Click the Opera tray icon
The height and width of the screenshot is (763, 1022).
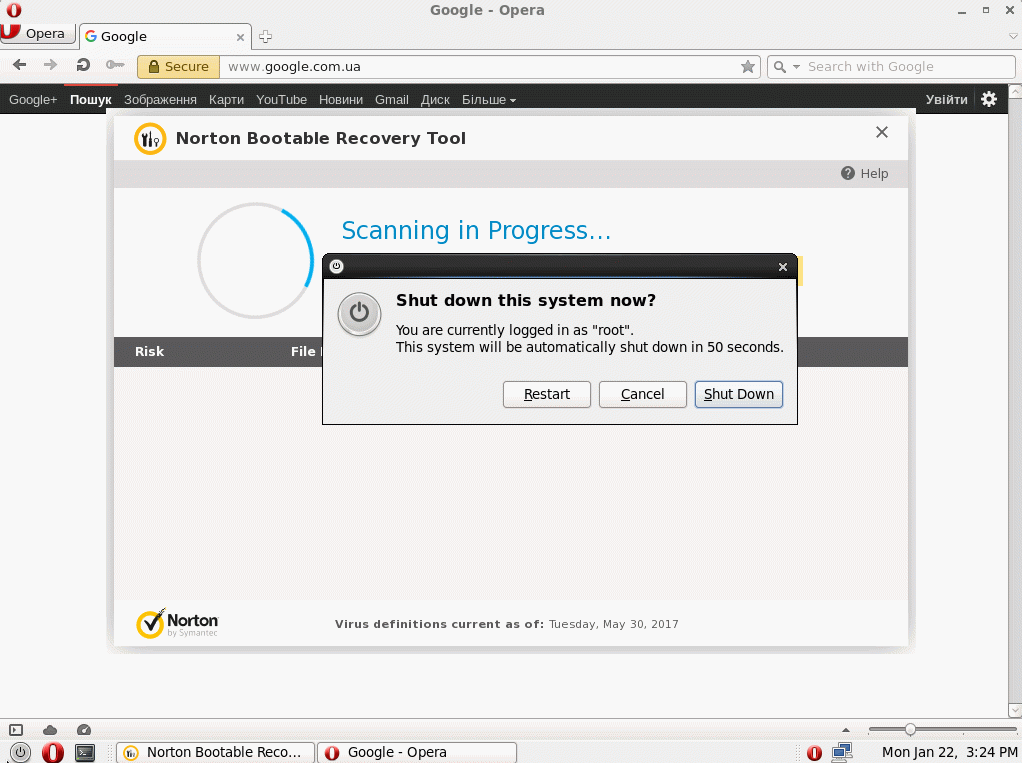coord(814,753)
